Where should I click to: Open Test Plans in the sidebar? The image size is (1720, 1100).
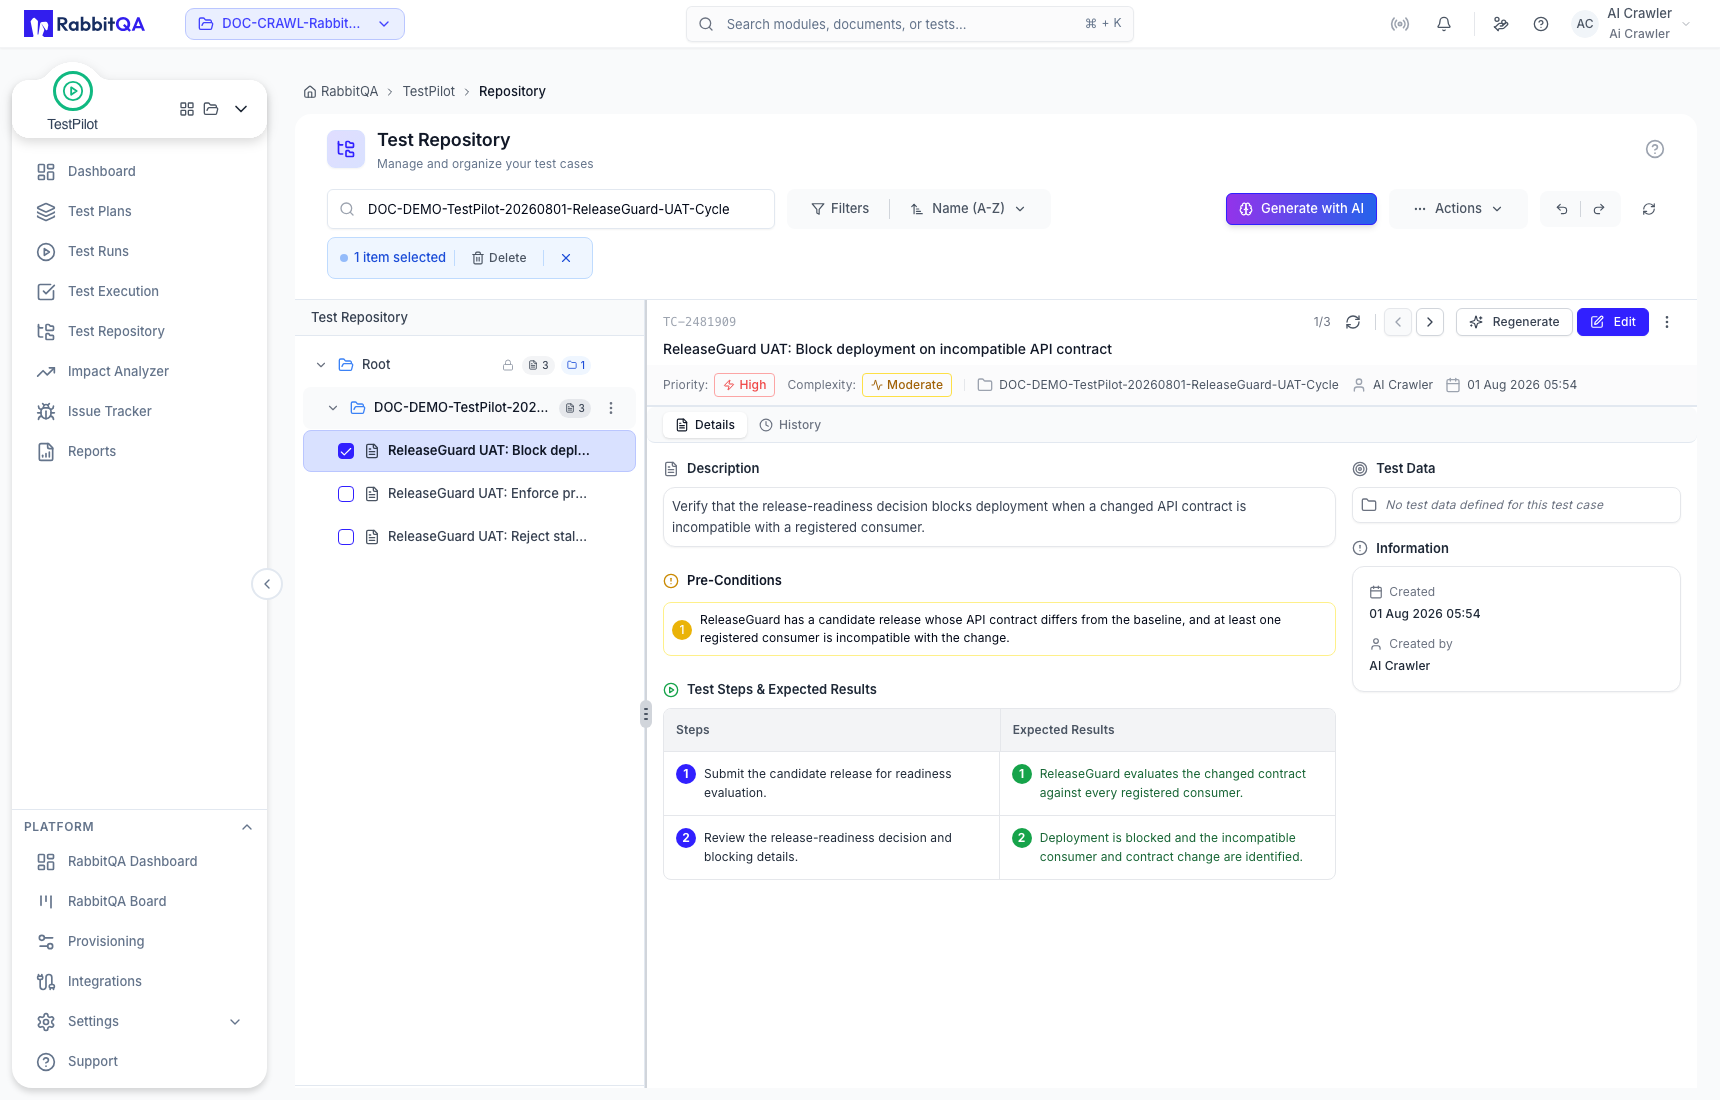click(x=140, y=212)
